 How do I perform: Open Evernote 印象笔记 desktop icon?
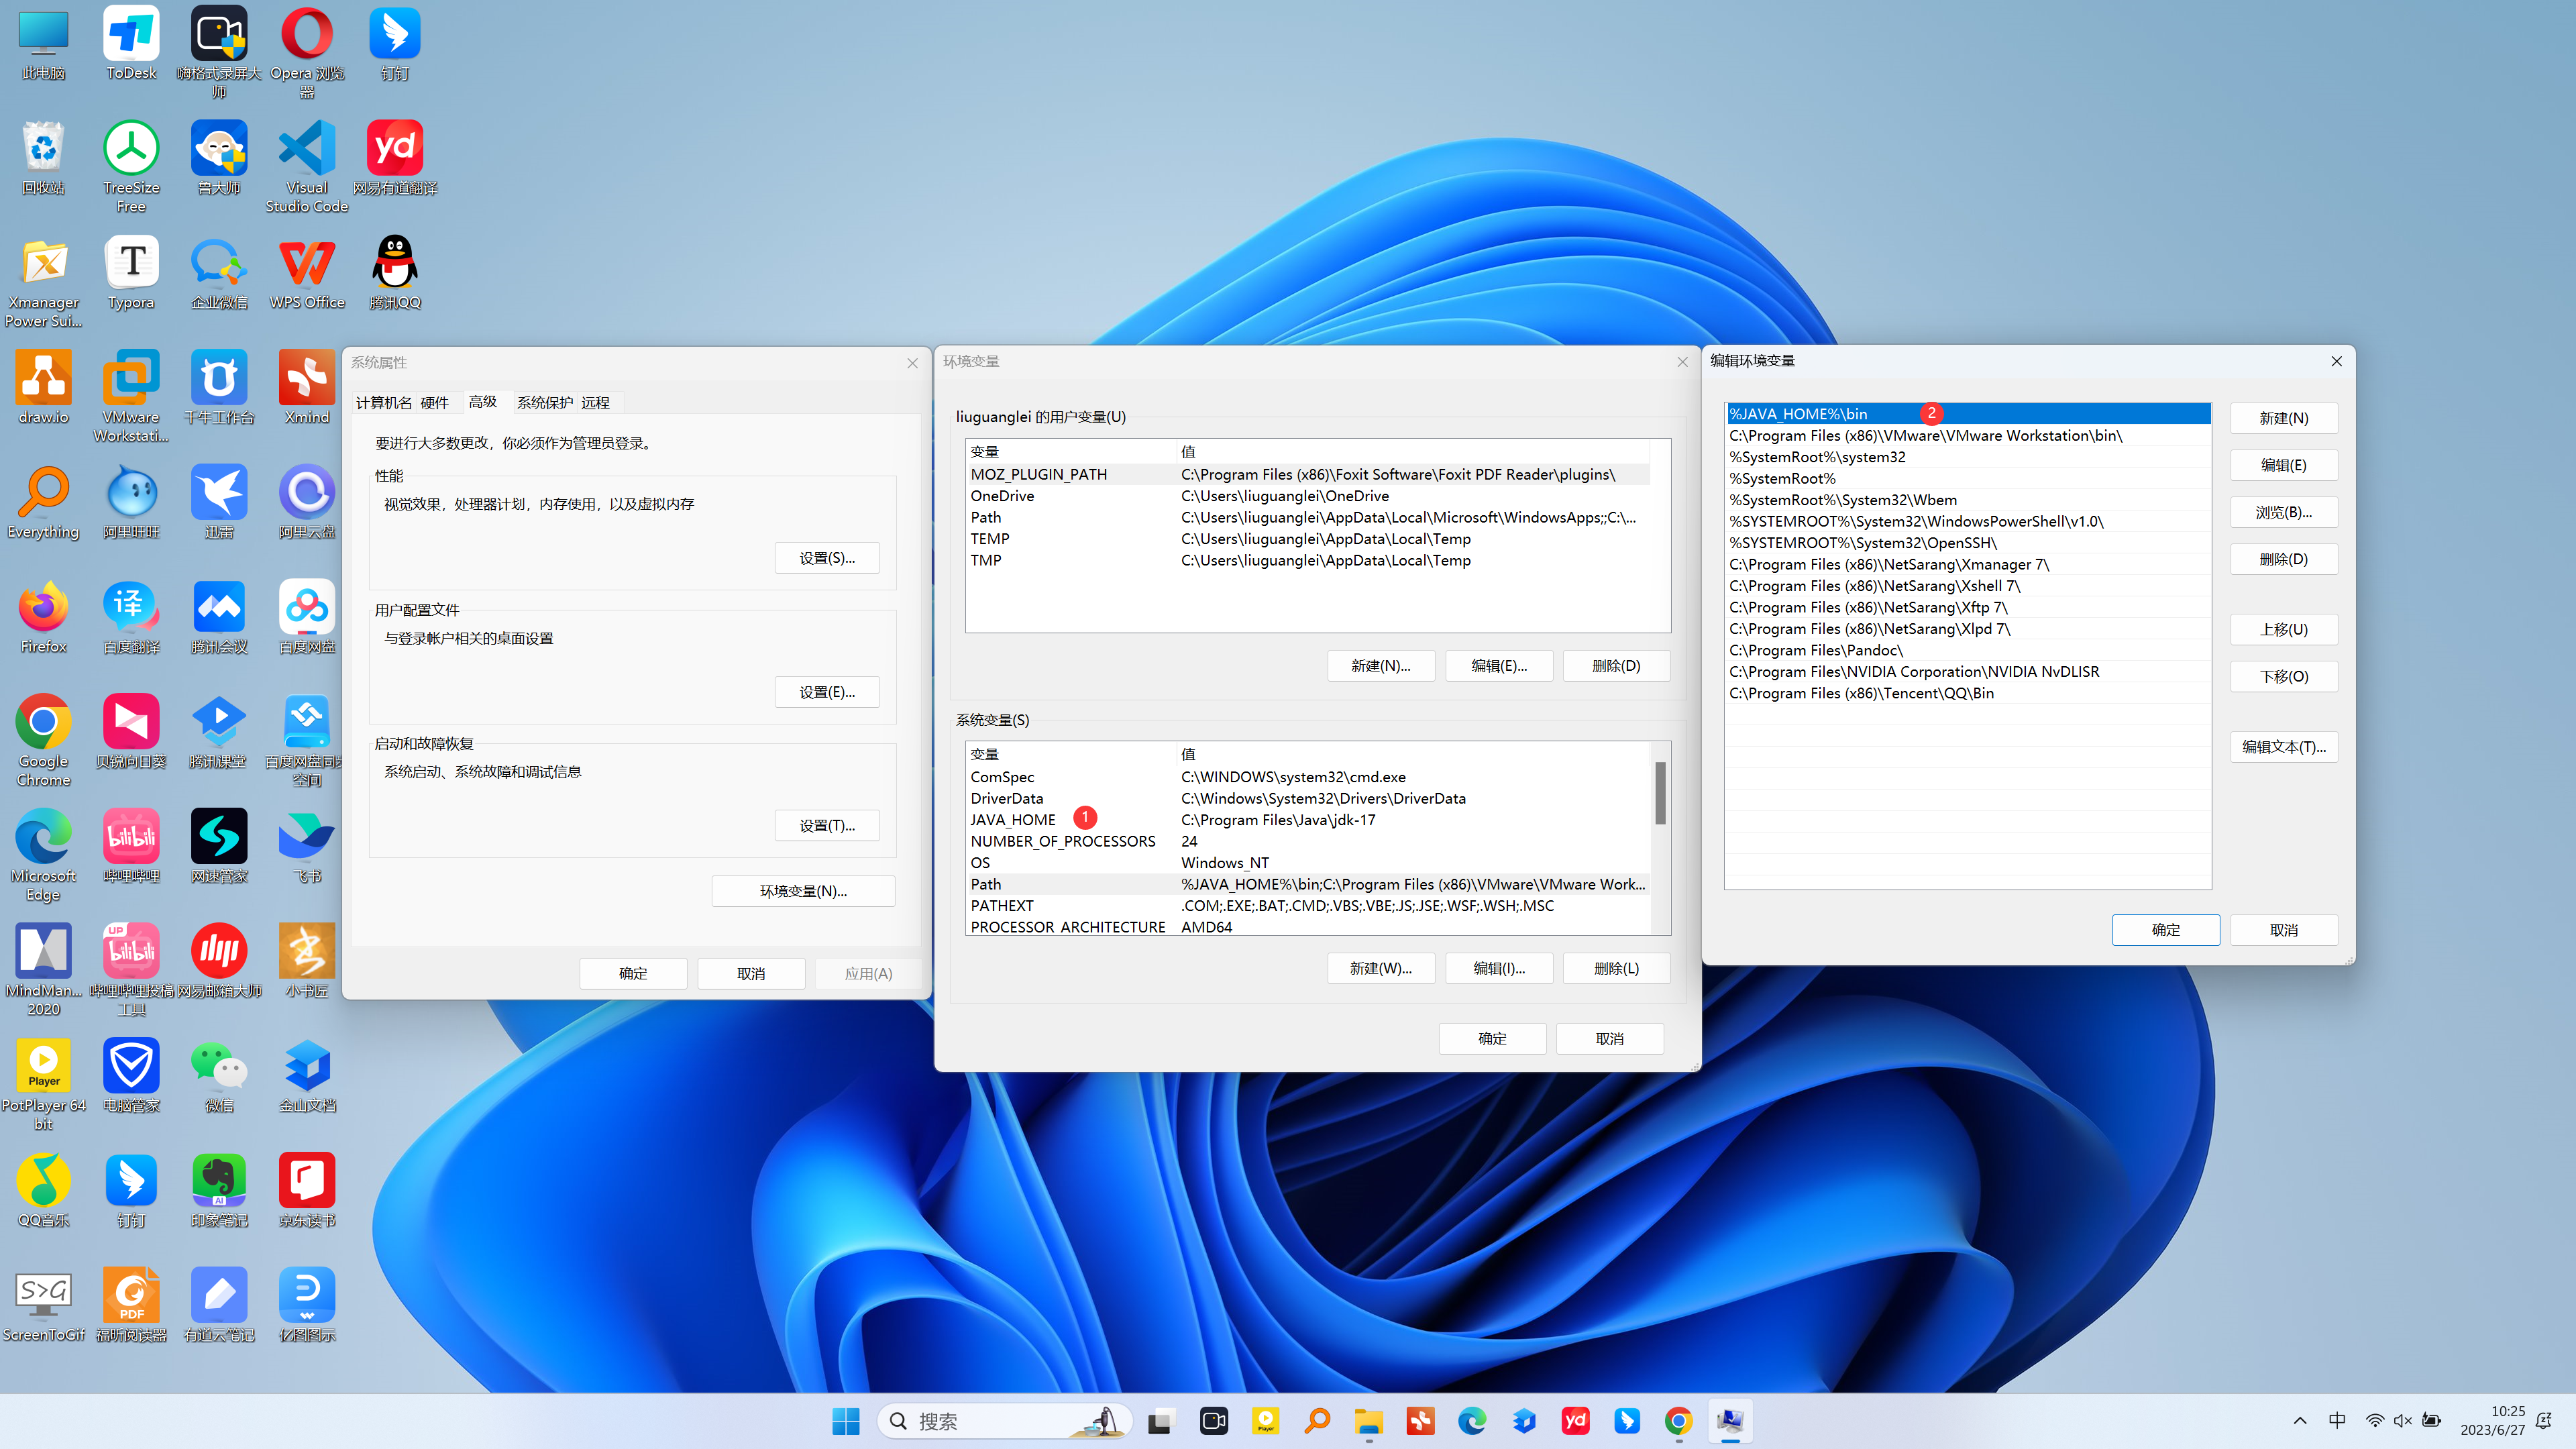[219, 1191]
